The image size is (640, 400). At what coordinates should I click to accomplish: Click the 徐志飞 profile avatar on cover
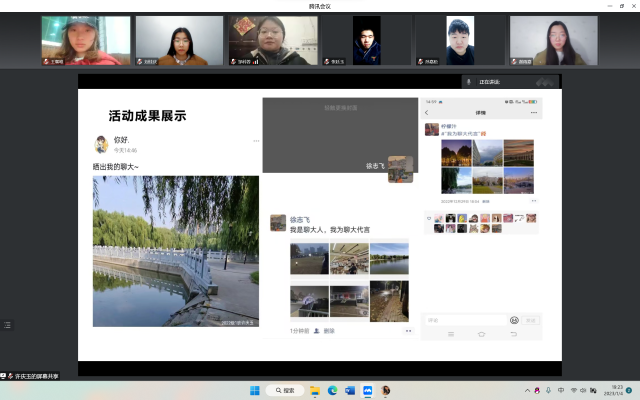click(400, 169)
